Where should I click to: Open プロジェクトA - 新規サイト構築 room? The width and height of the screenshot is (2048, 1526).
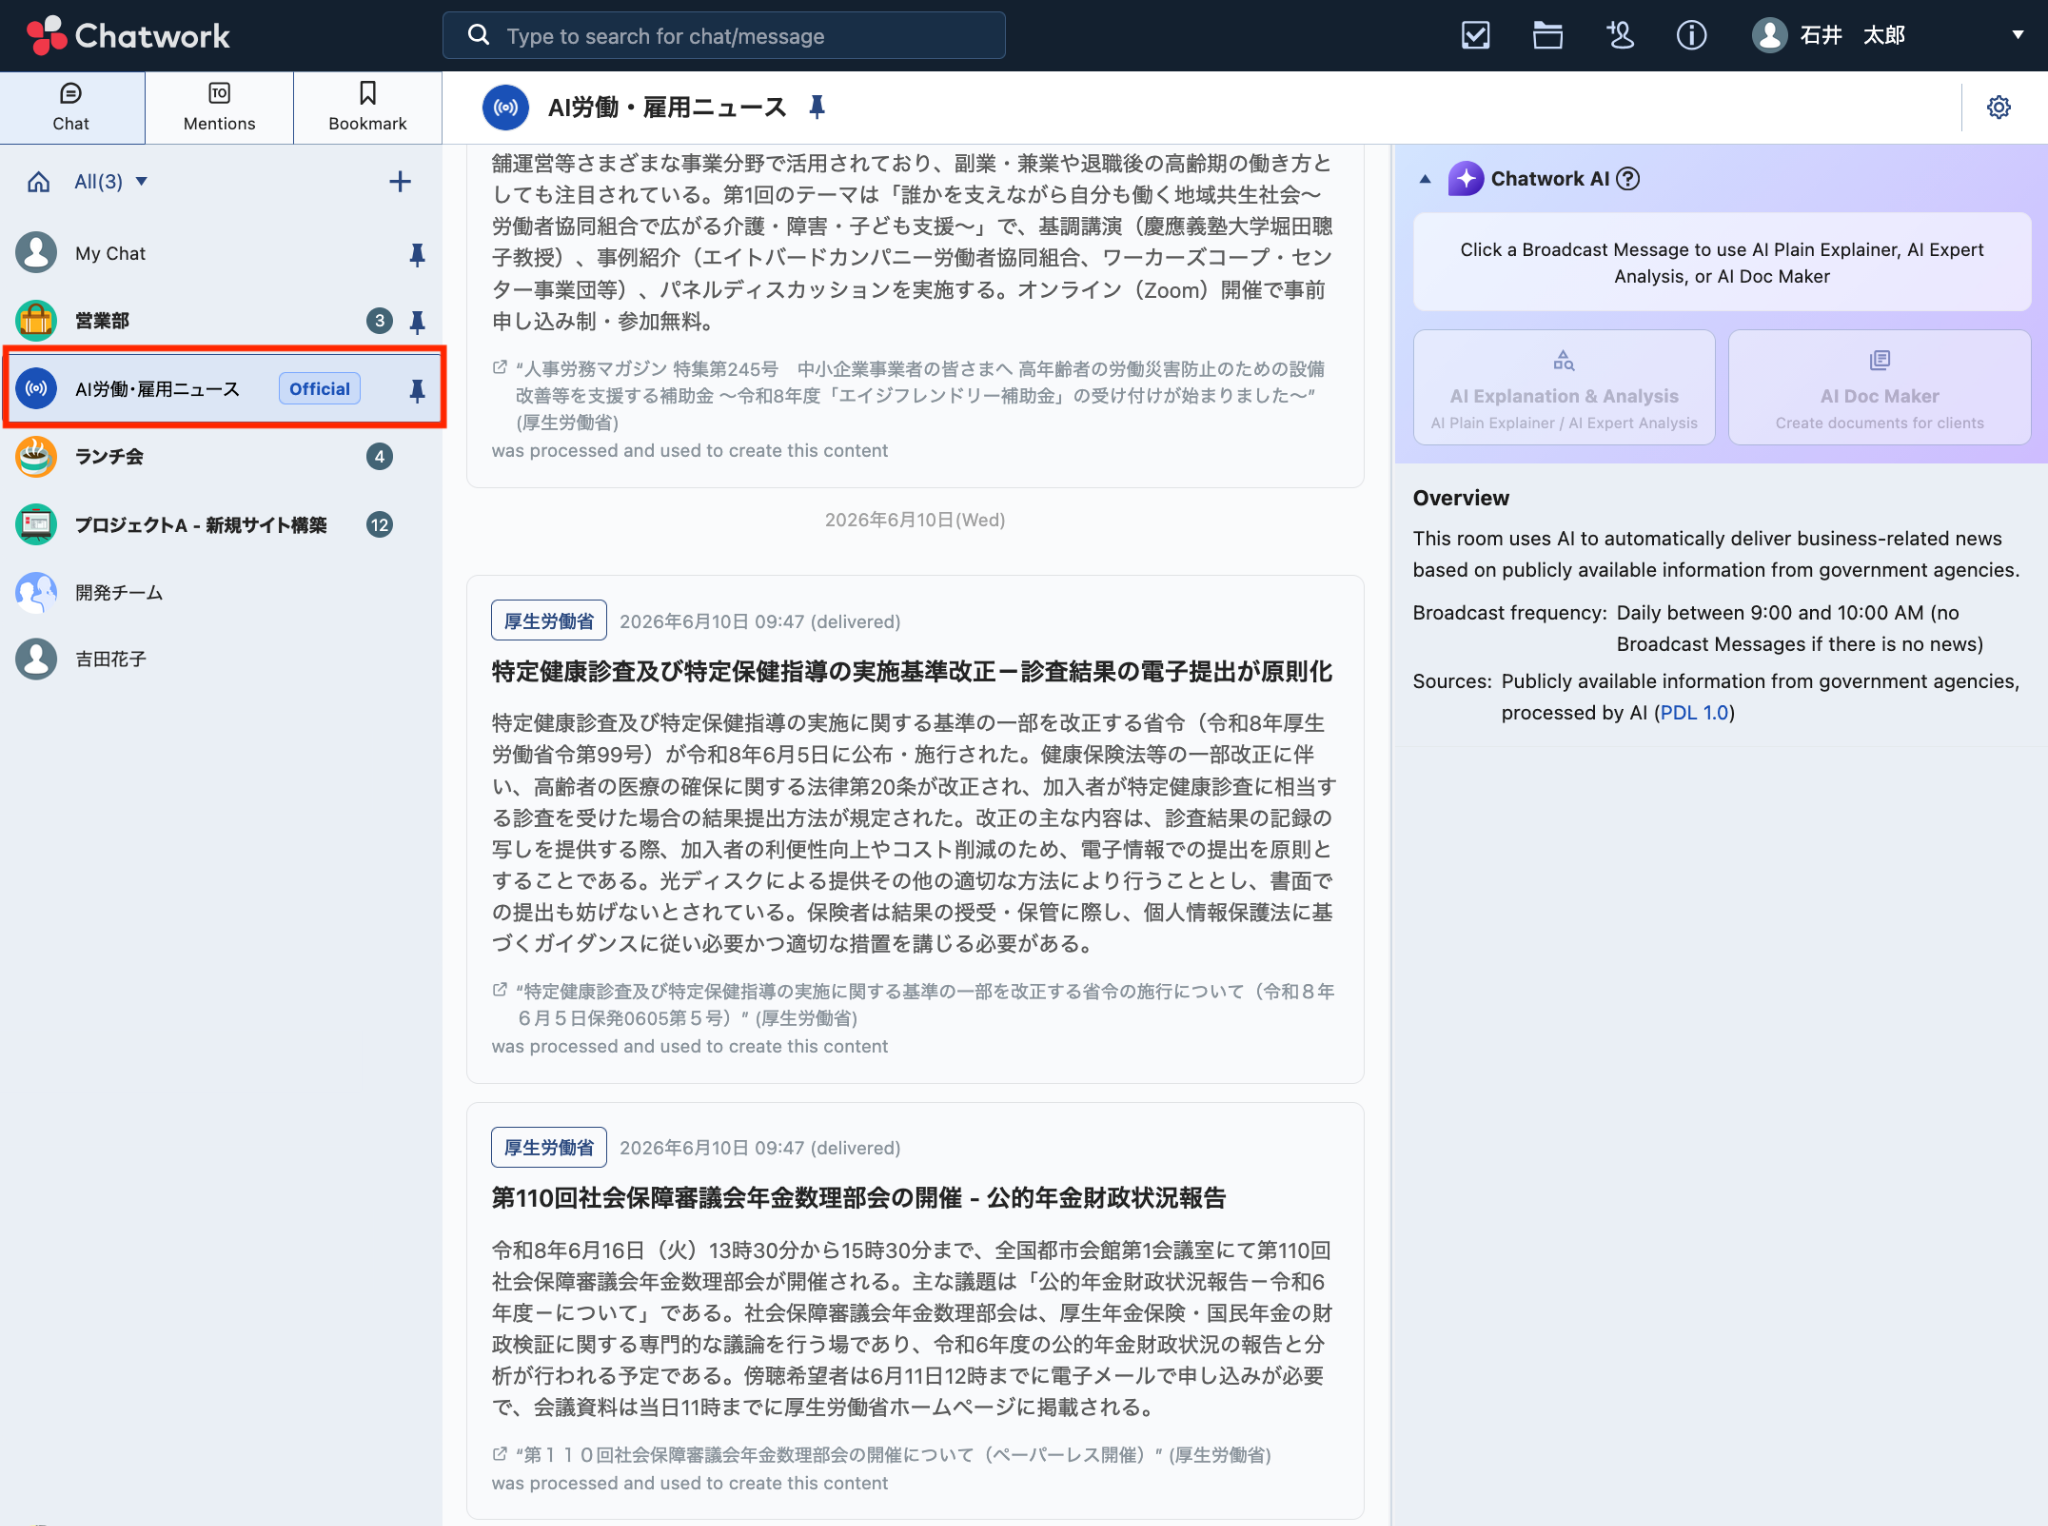tap(221, 525)
